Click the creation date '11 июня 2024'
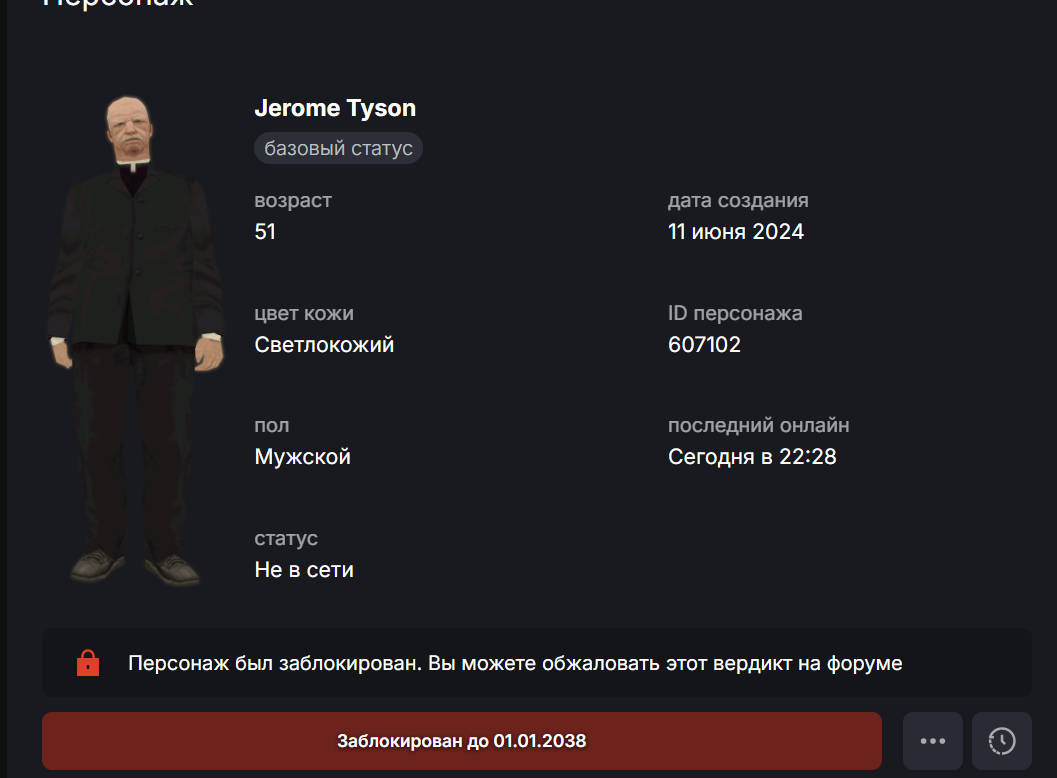 click(736, 232)
